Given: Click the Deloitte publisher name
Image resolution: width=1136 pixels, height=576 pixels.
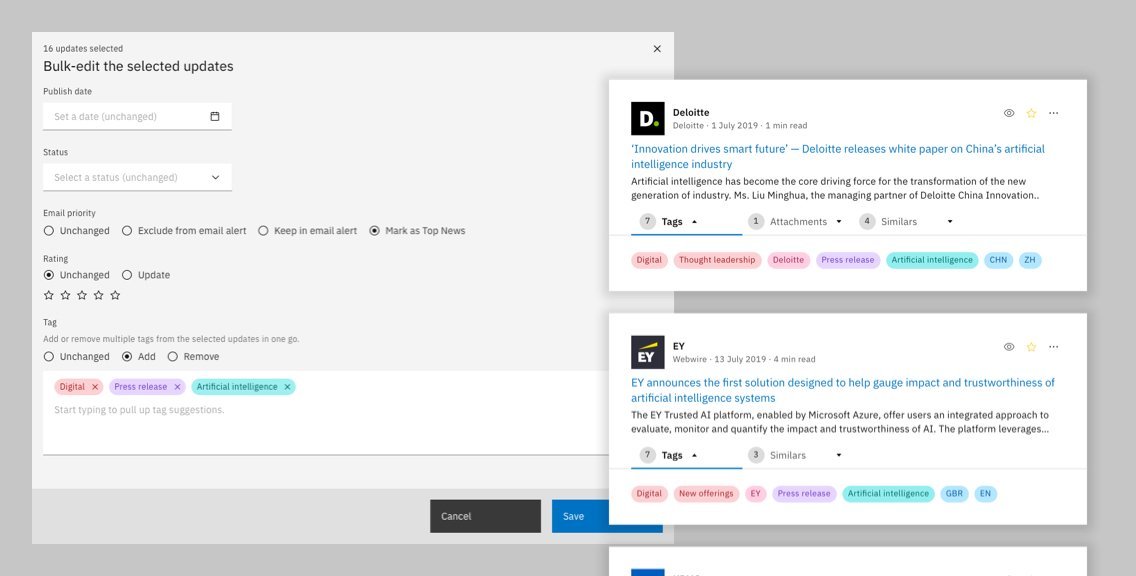Looking at the screenshot, I should pos(691,112).
